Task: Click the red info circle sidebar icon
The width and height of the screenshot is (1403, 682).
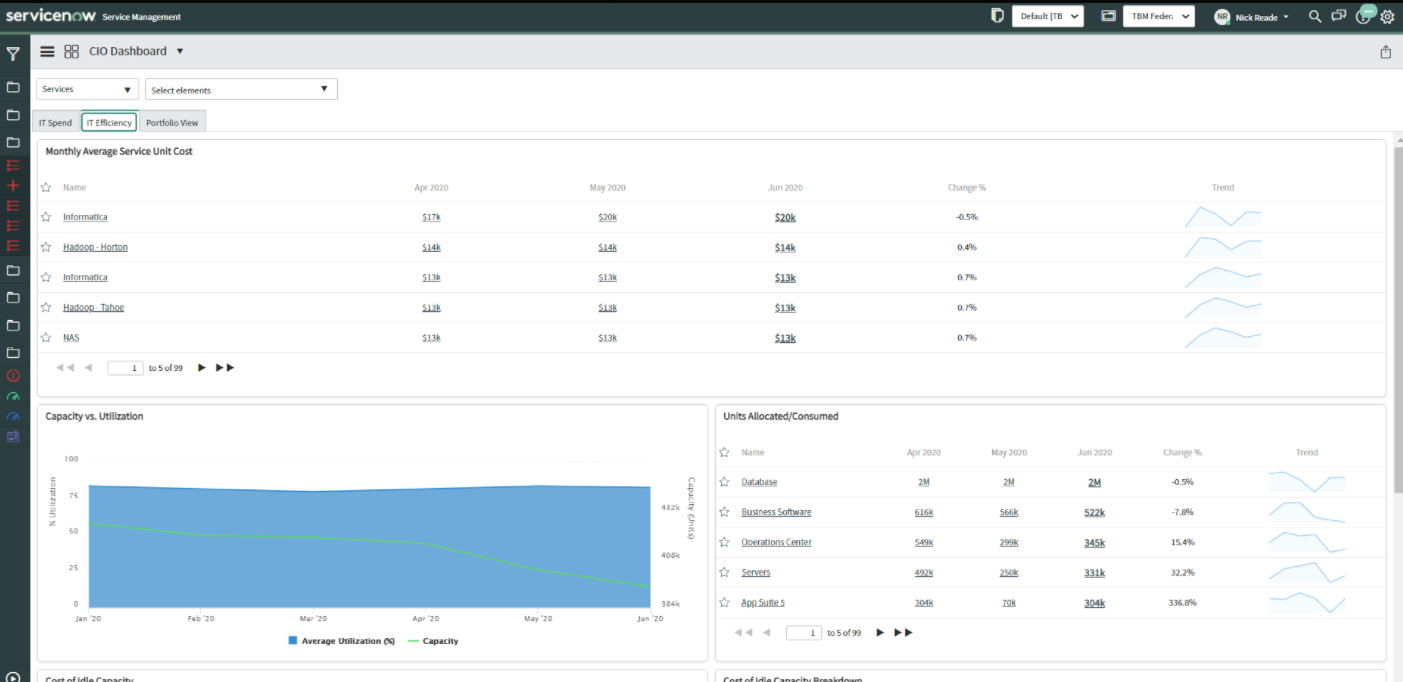Action: pos(13,377)
